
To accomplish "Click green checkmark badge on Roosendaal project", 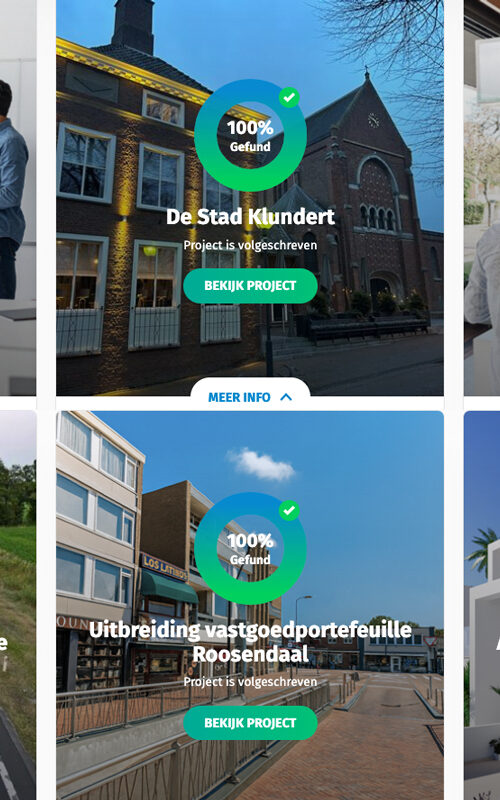I will coord(289,510).
